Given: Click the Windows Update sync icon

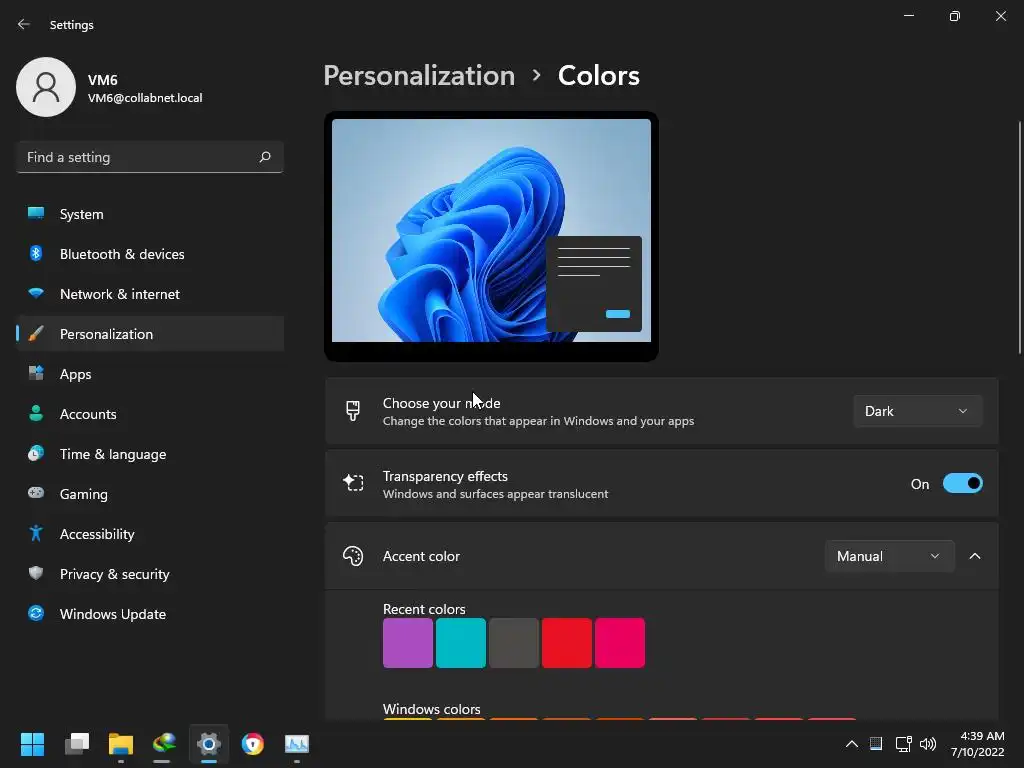Looking at the screenshot, I should [36, 613].
